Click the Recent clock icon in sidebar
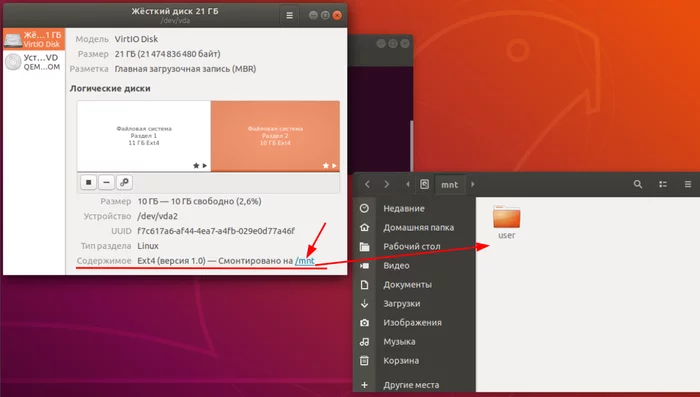 (x=364, y=209)
